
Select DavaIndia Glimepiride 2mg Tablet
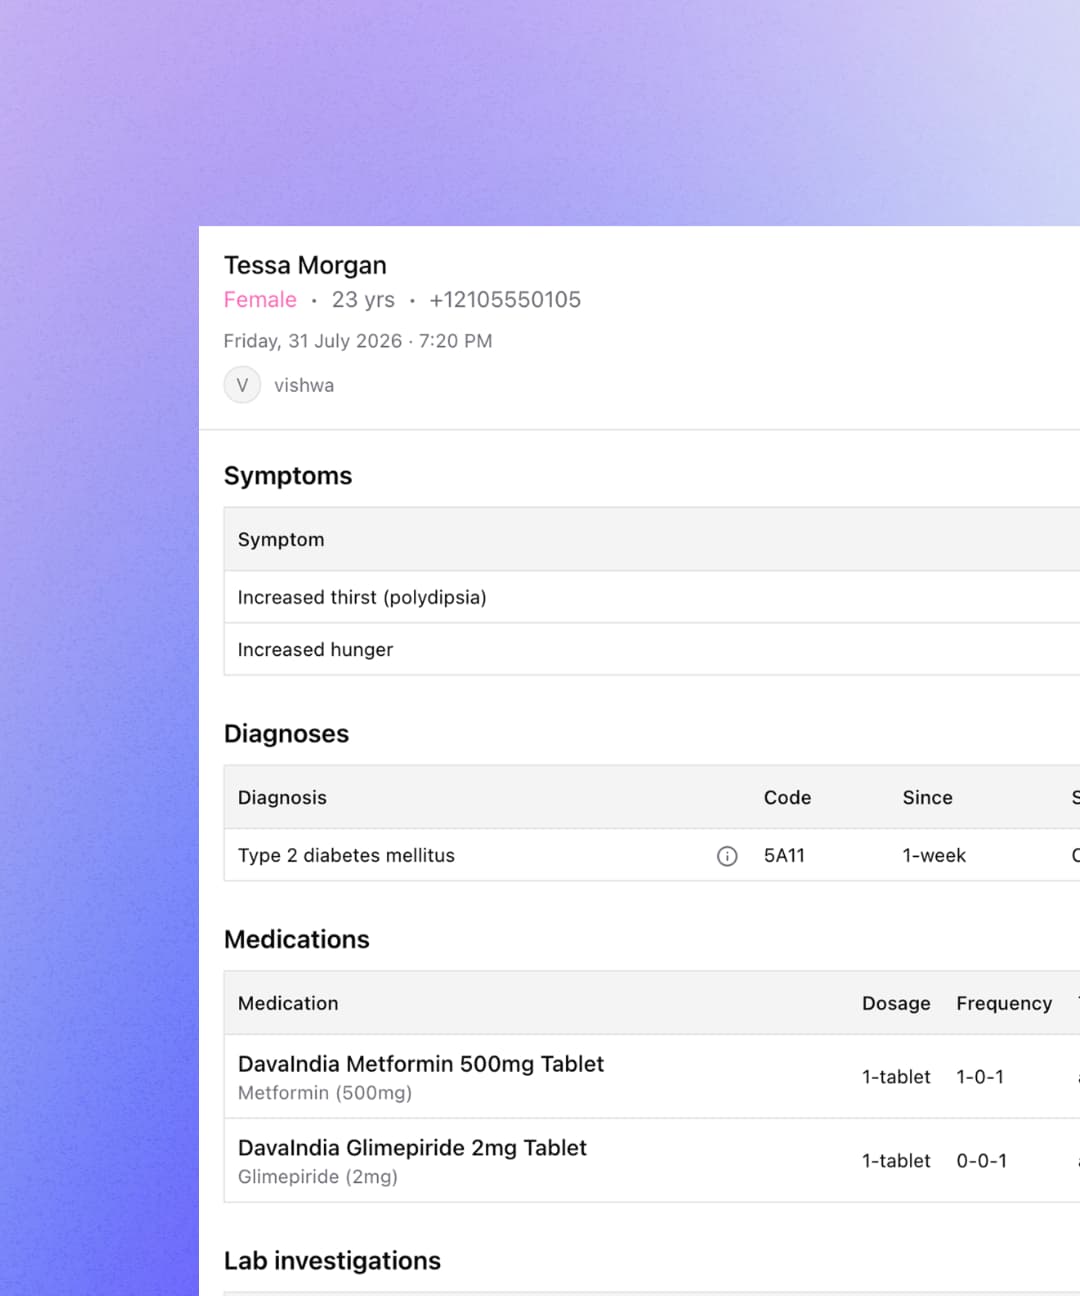click(x=412, y=1148)
